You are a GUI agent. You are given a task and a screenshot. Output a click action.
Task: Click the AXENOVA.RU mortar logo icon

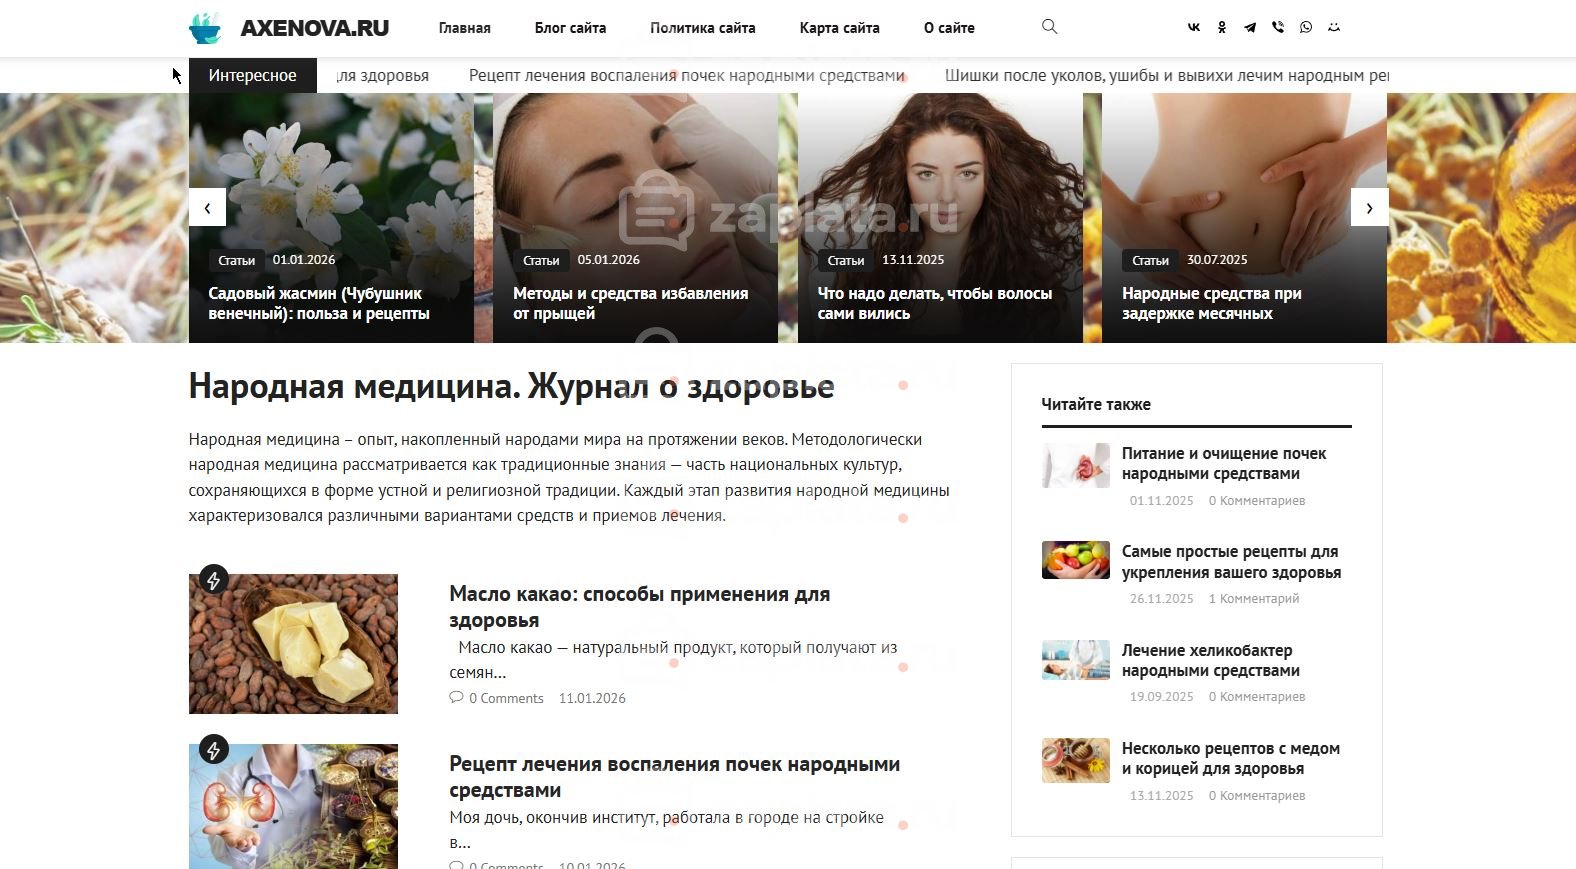click(206, 28)
